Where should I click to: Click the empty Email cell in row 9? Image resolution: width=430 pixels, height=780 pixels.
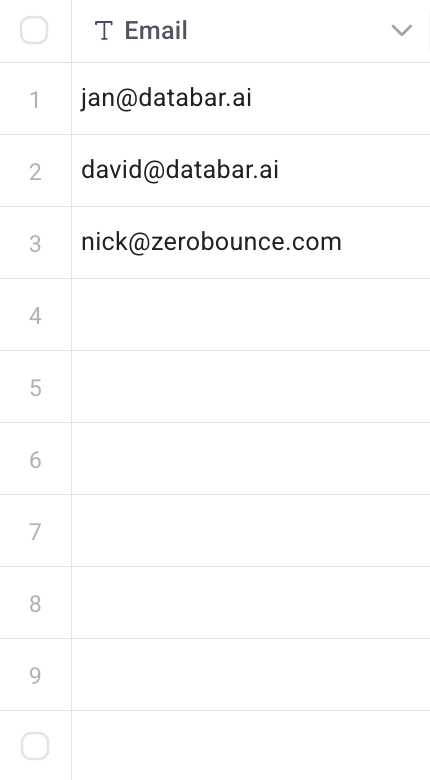pyautogui.click(x=250, y=675)
